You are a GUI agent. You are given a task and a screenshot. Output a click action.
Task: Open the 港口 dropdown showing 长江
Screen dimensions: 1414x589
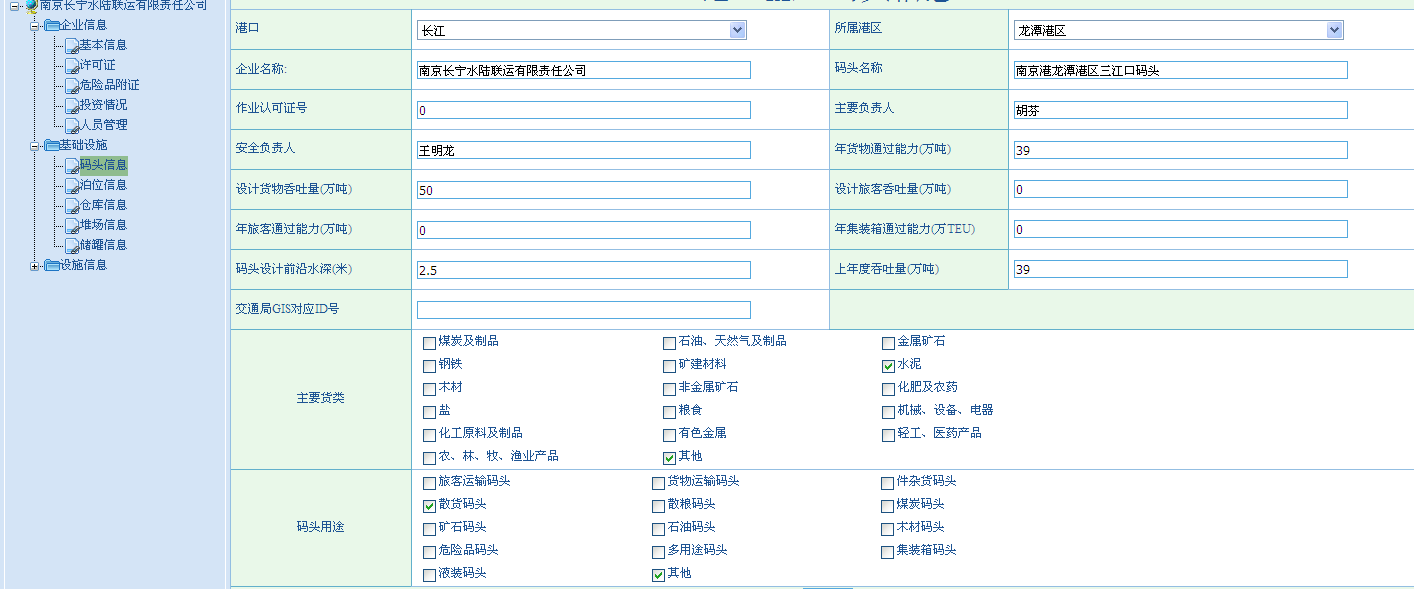pos(737,31)
